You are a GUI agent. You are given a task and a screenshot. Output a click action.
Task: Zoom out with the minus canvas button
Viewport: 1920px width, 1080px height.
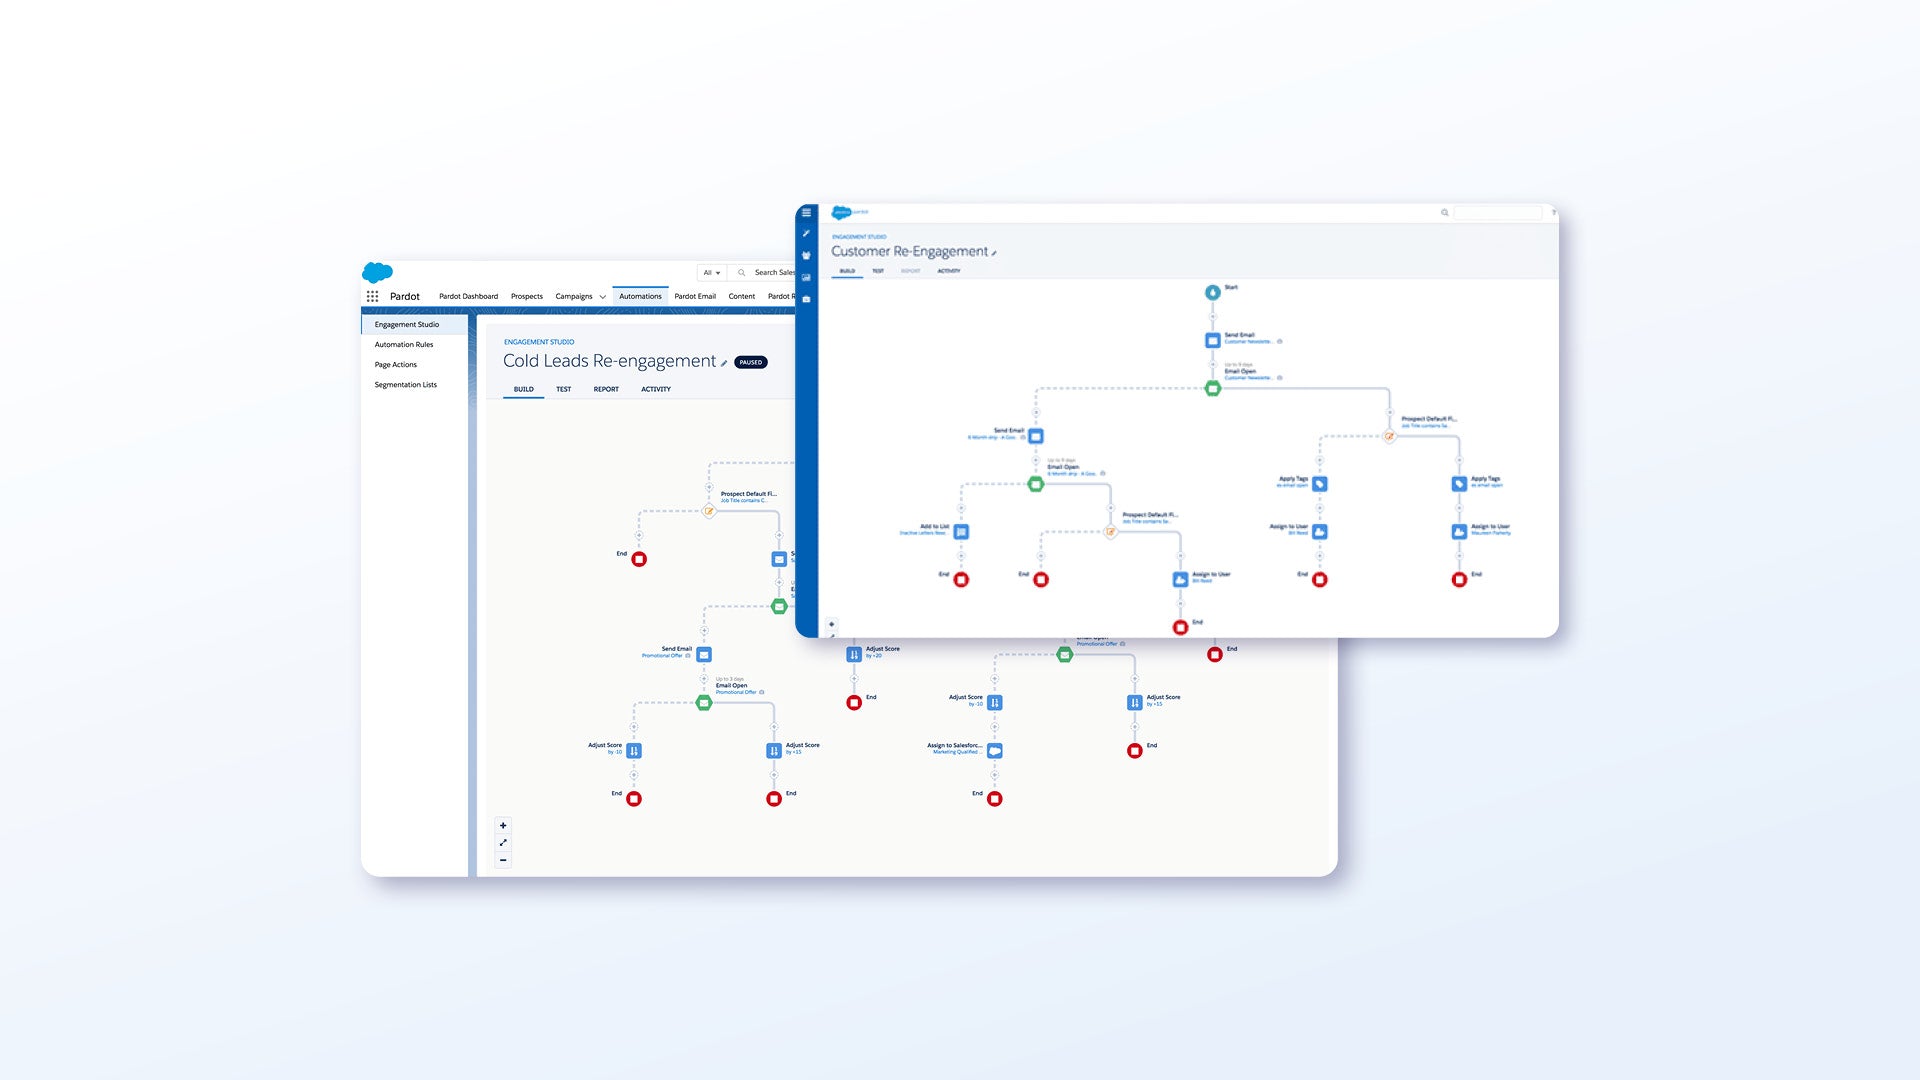pyautogui.click(x=503, y=860)
